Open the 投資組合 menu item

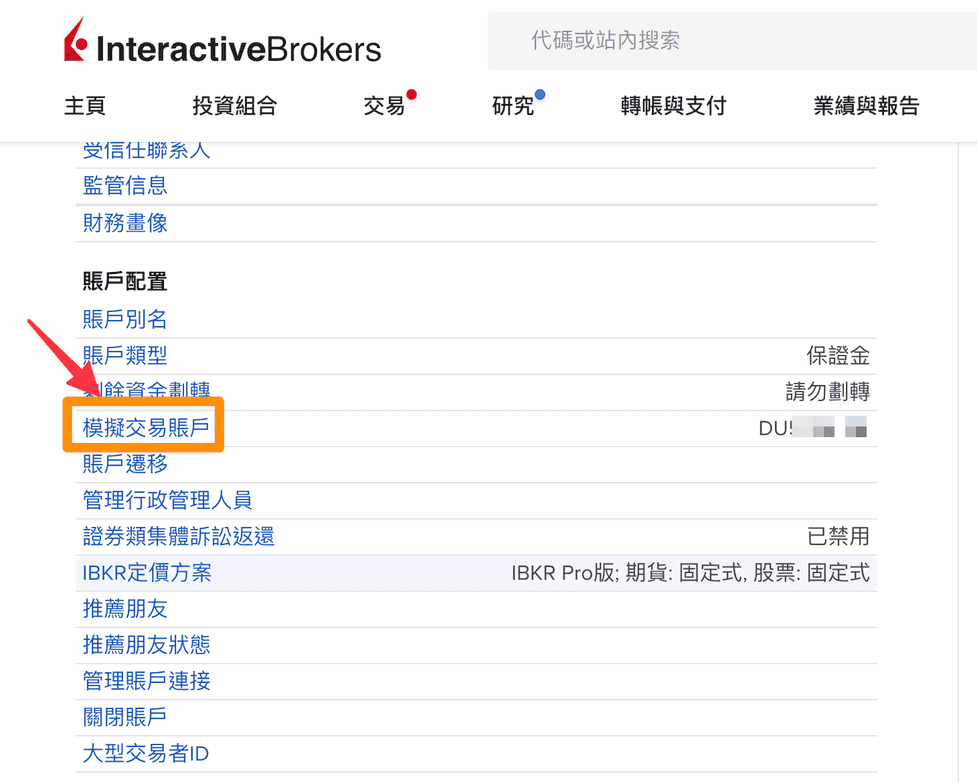click(234, 105)
